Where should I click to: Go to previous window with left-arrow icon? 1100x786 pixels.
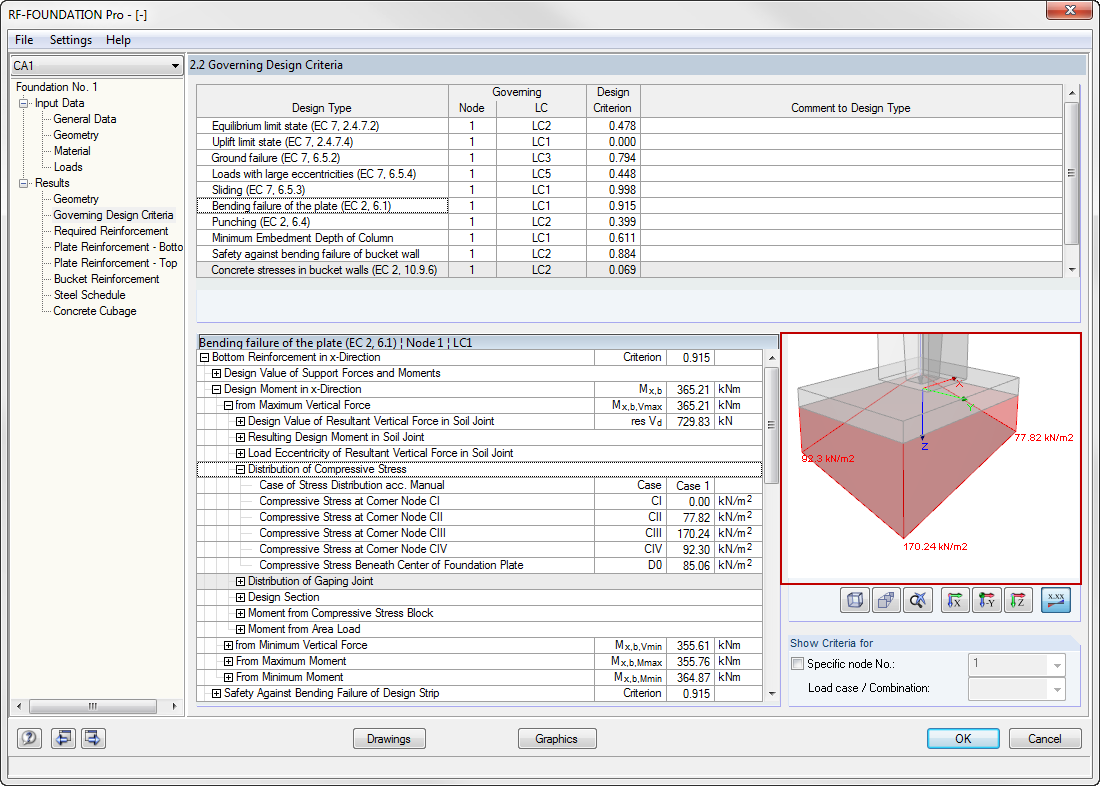pyautogui.click(x=63, y=738)
